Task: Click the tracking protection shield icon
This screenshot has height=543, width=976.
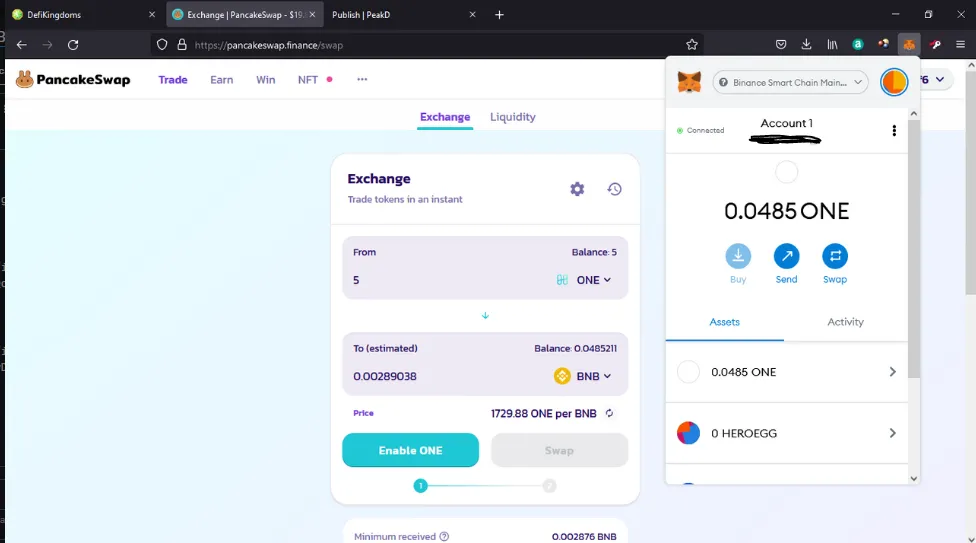Action: 162,45
